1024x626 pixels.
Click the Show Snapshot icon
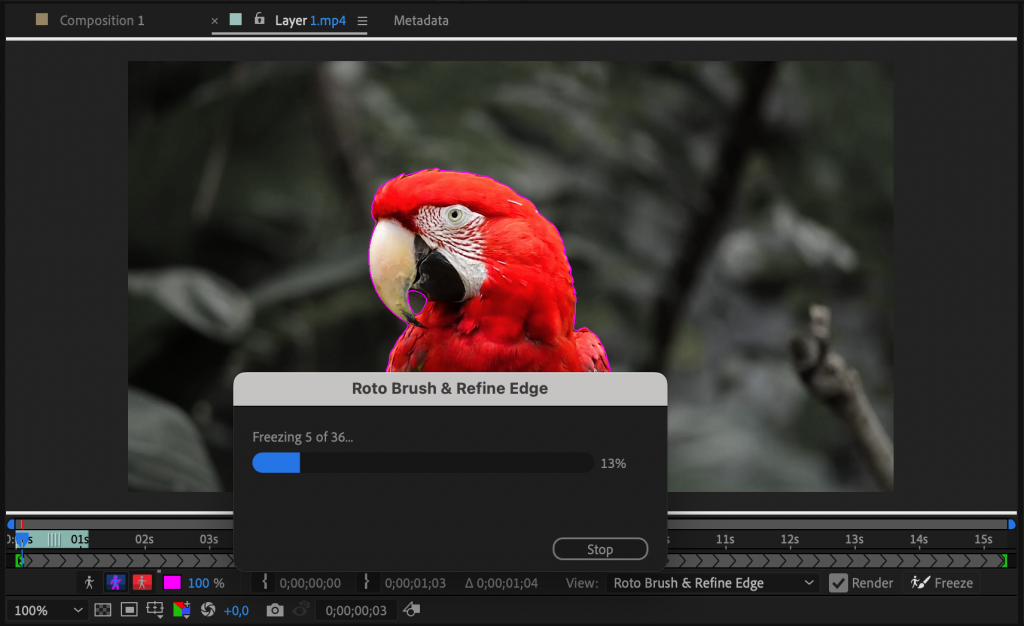coord(302,610)
